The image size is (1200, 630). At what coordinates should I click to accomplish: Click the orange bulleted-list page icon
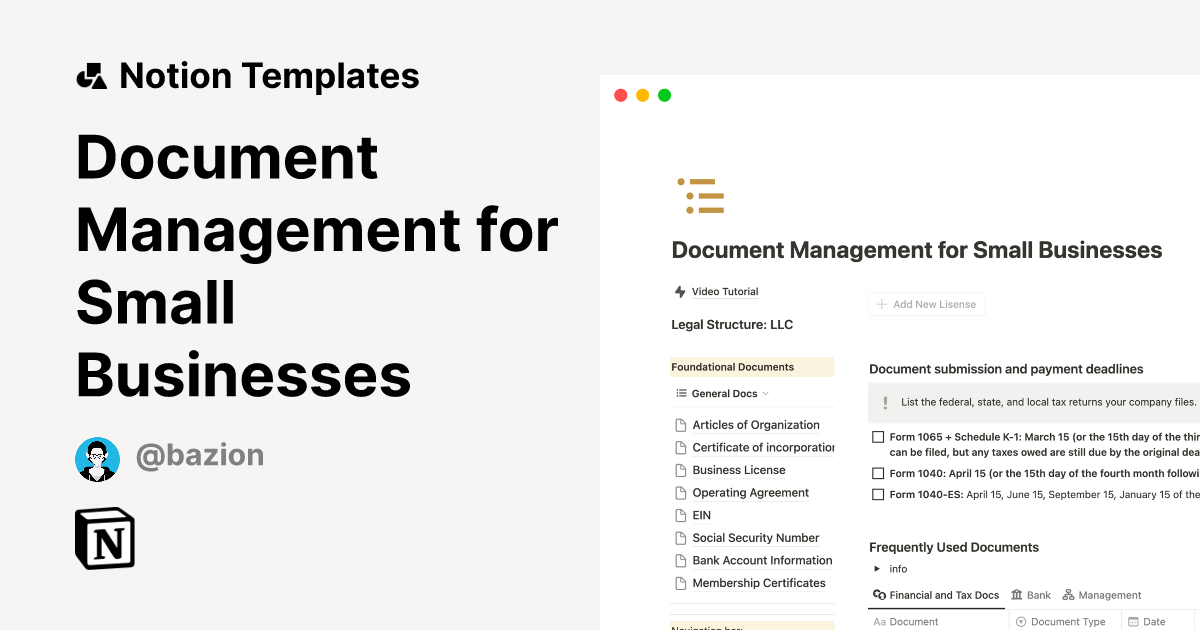click(x=701, y=196)
